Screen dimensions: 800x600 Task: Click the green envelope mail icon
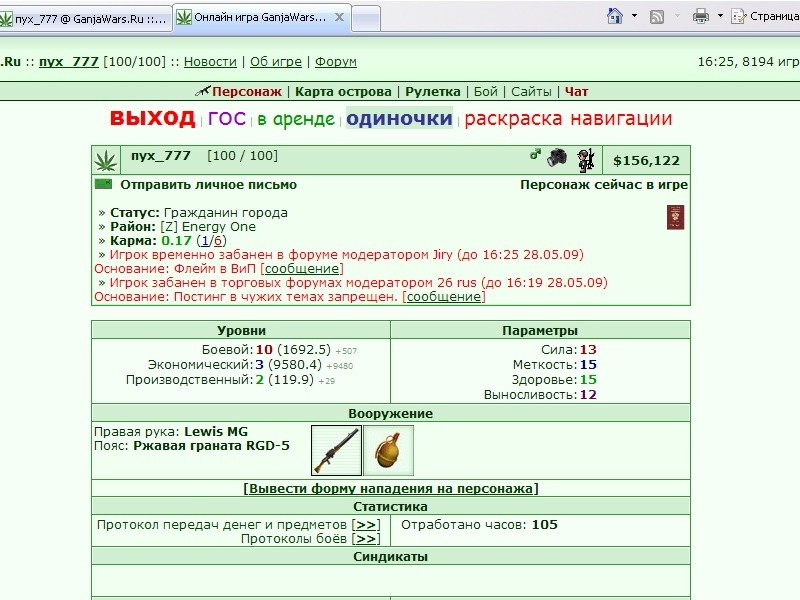point(103,184)
